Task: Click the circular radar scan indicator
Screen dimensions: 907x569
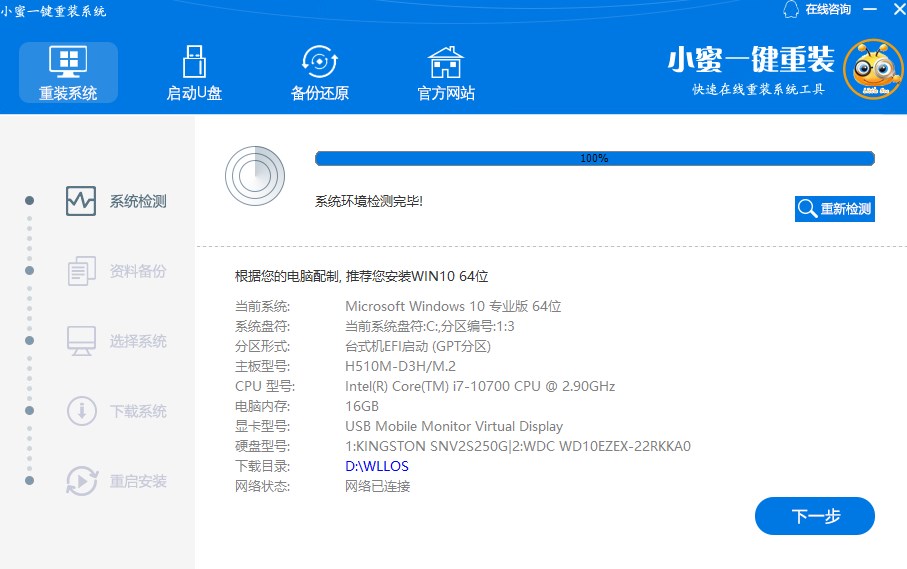Action: (x=255, y=176)
